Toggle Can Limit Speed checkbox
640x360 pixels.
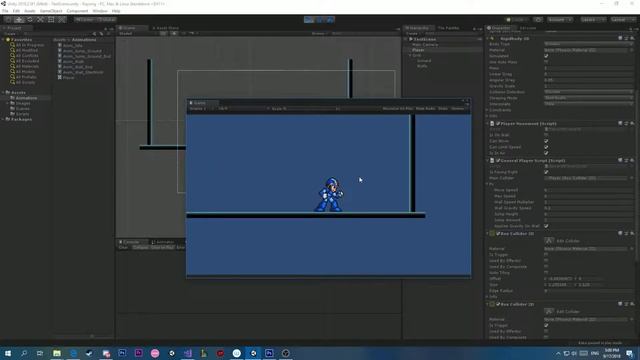546,147
